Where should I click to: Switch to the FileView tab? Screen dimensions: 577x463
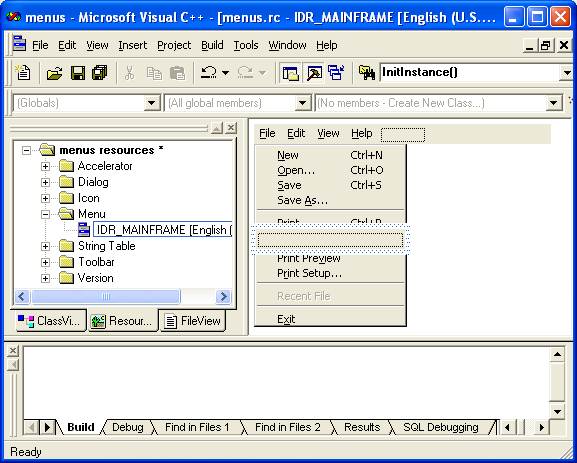point(193,321)
